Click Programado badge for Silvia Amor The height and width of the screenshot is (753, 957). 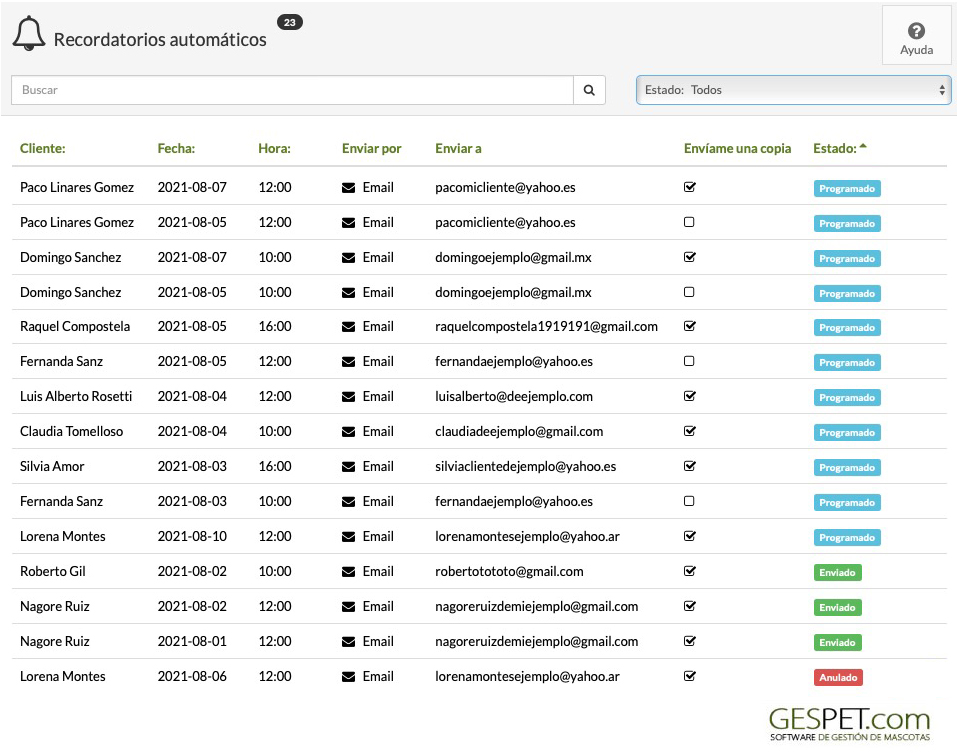point(847,467)
